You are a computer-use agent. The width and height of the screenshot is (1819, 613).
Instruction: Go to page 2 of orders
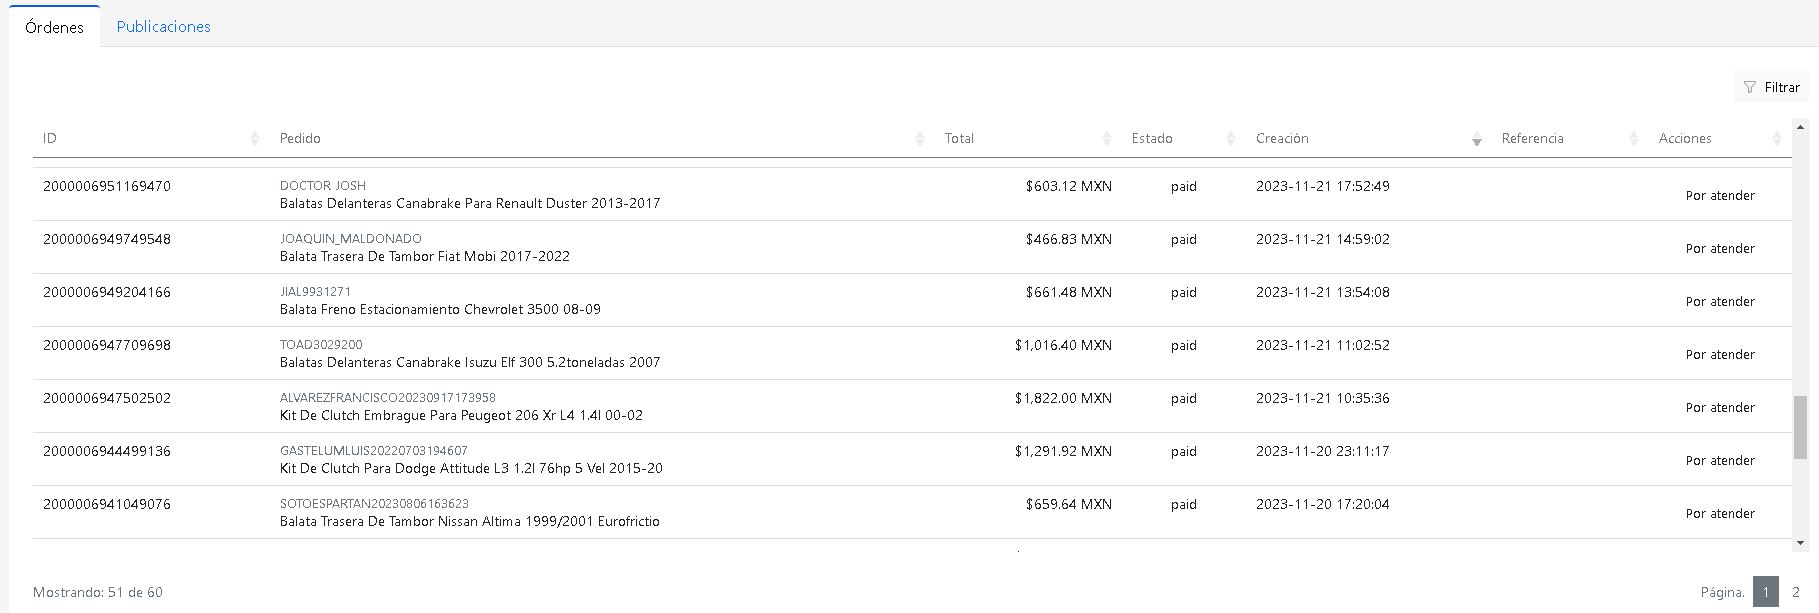pyautogui.click(x=1795, y=592)
